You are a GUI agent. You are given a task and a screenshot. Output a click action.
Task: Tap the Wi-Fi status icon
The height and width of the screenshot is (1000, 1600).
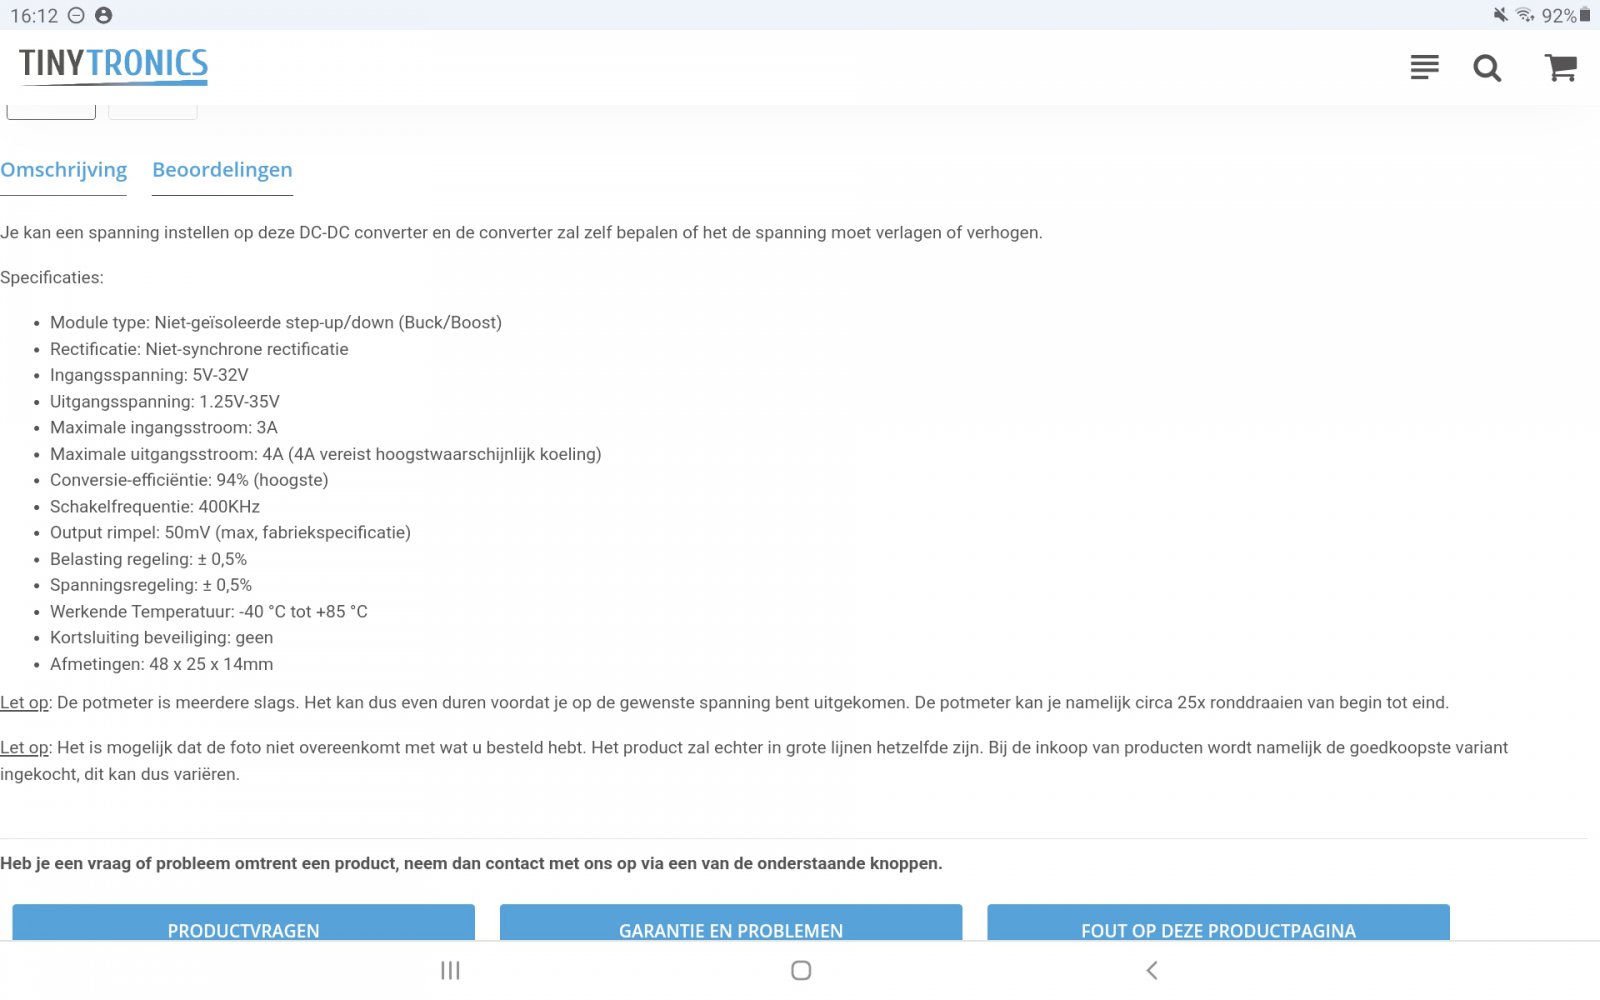pos(1525,15)
